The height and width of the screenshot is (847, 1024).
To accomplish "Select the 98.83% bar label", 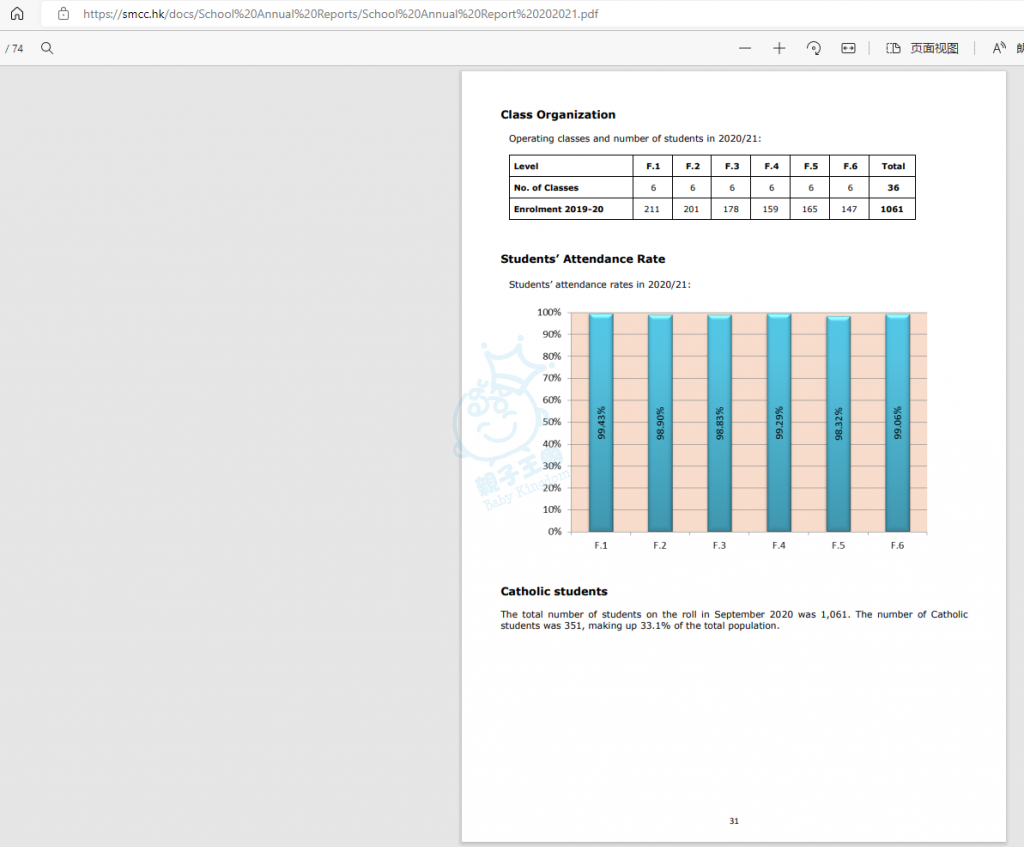I will click(x=720, y=423).
